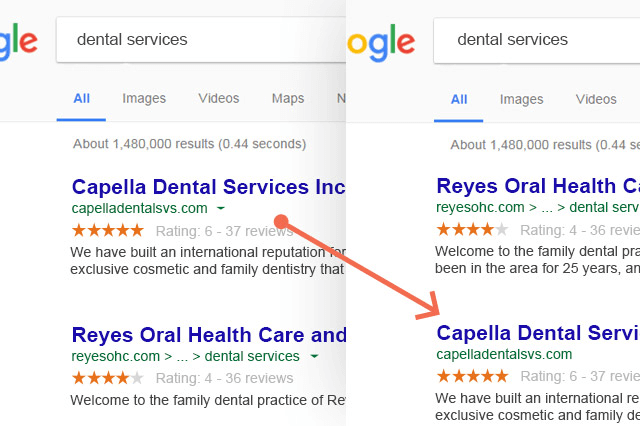
Task: Switch to the Videos tab in left panel
Action: click(219, 98)
